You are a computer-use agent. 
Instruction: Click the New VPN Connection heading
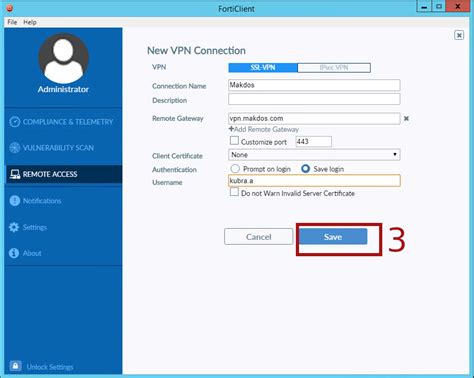pyautogui.click(x=196, y=51)
